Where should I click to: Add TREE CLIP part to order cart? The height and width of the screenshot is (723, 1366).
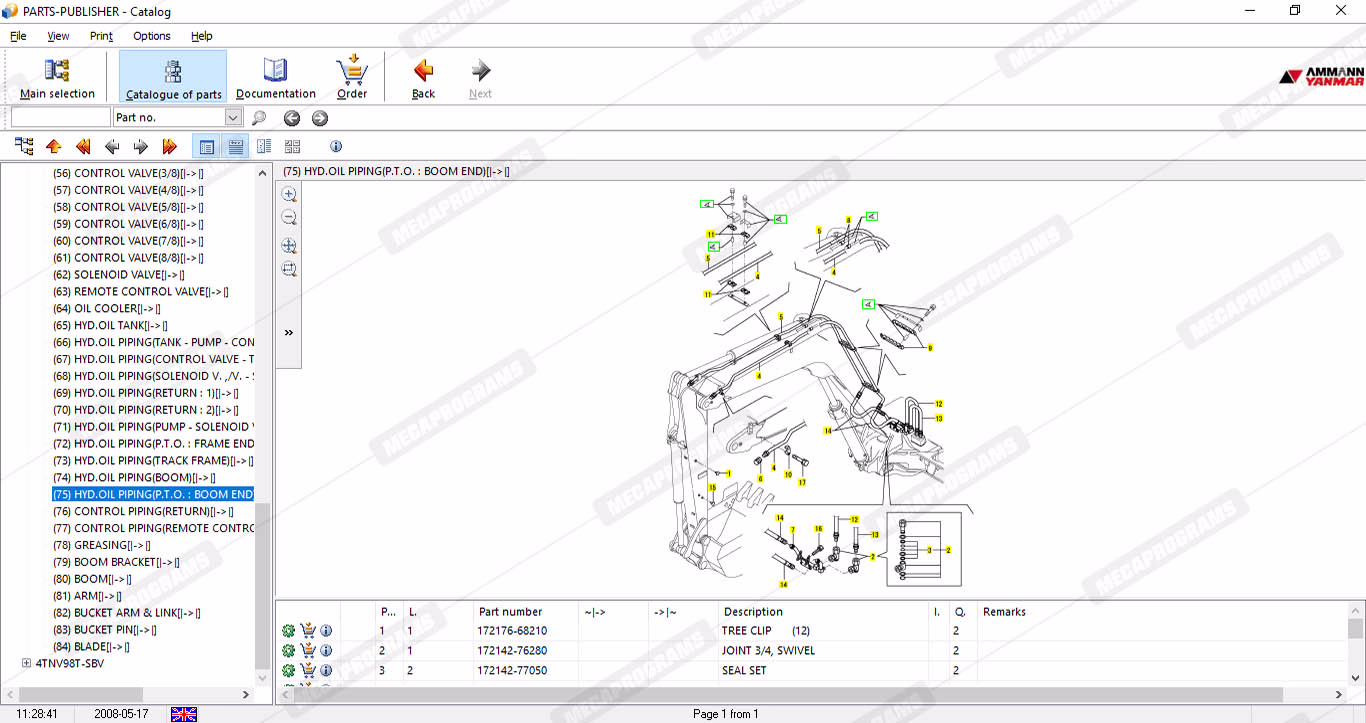point(307,631)
